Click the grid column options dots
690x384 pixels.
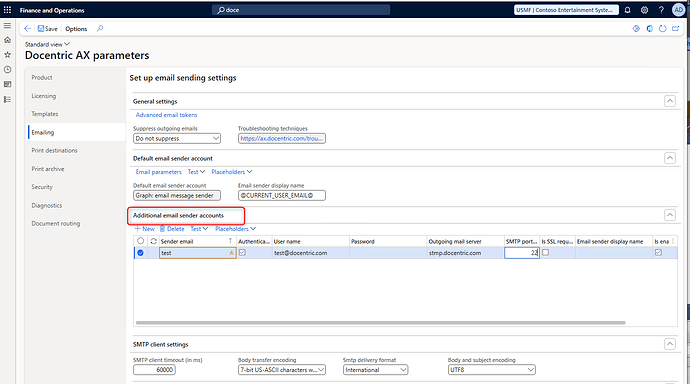(x=673, y=241)
